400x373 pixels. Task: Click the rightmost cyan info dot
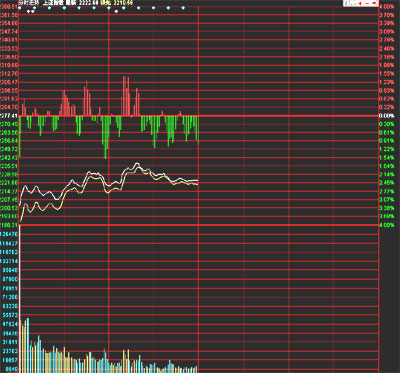[x=183, y=8]
